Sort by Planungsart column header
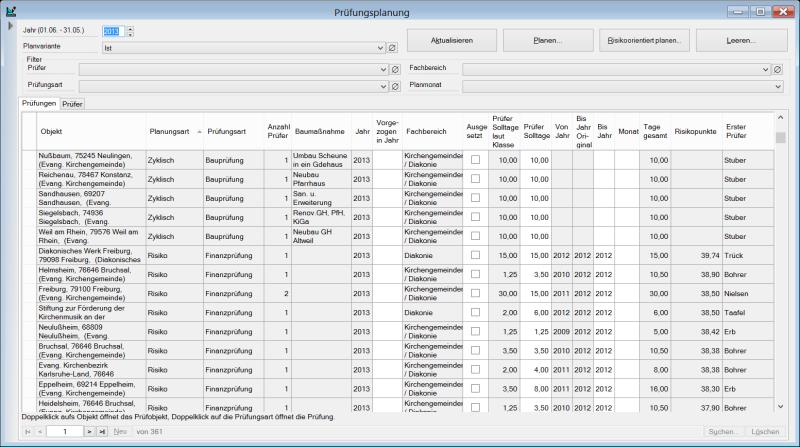This screenshot has width=800, height=447. tap(174, 132)
